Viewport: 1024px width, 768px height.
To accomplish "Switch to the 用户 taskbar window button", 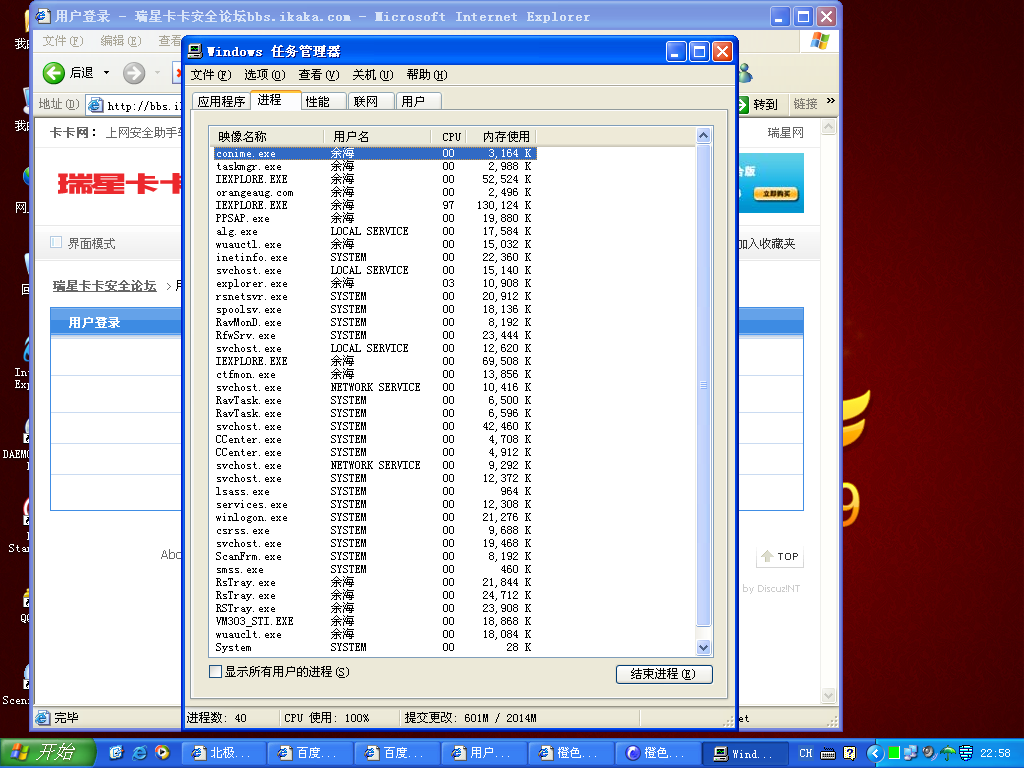I will [x=483, y=753].
